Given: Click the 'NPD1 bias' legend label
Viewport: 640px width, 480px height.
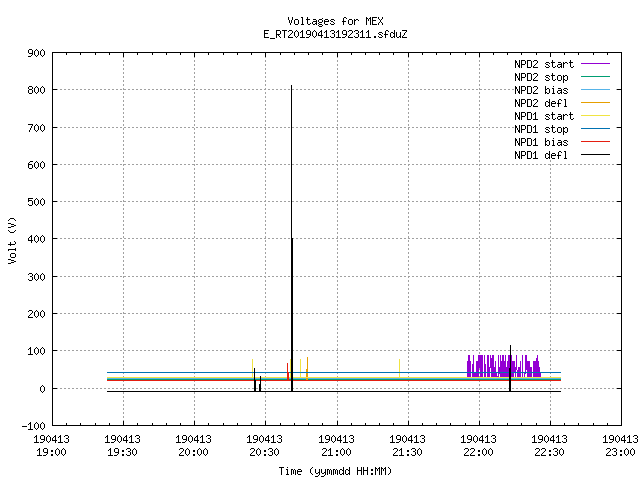Looking at the screenshot, I should 541,142.
